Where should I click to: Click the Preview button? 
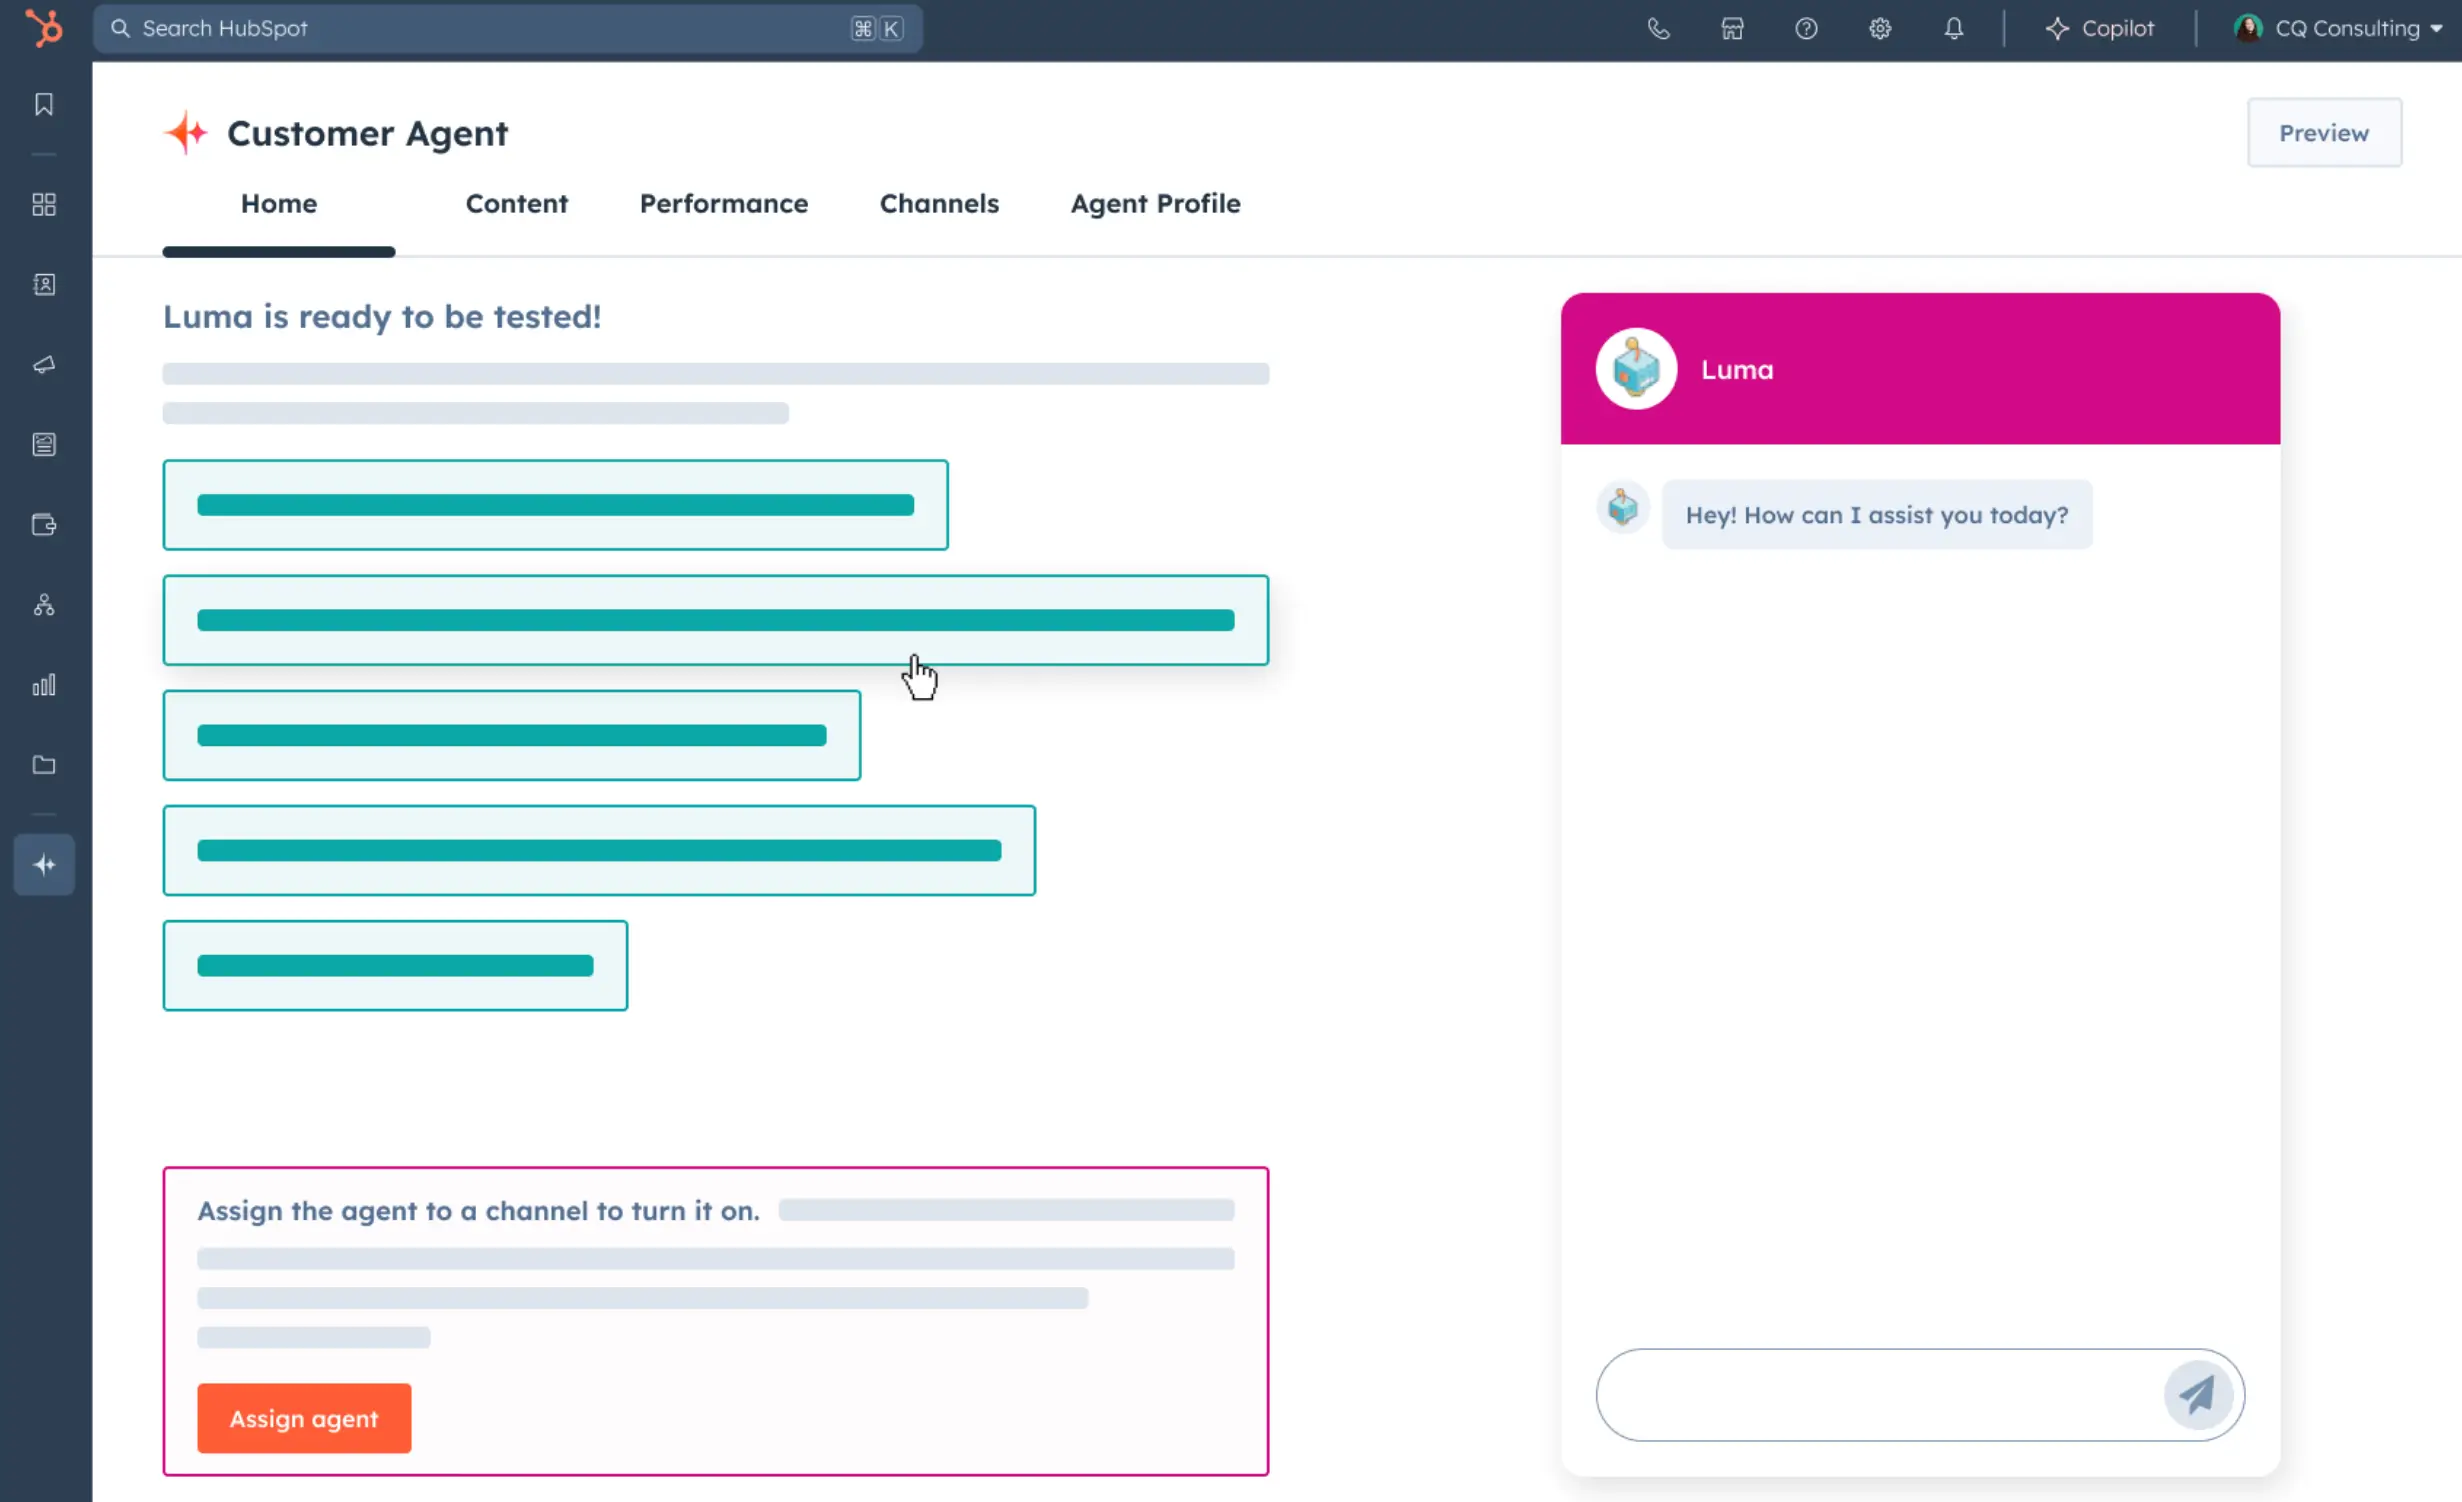click(2323, 133)
